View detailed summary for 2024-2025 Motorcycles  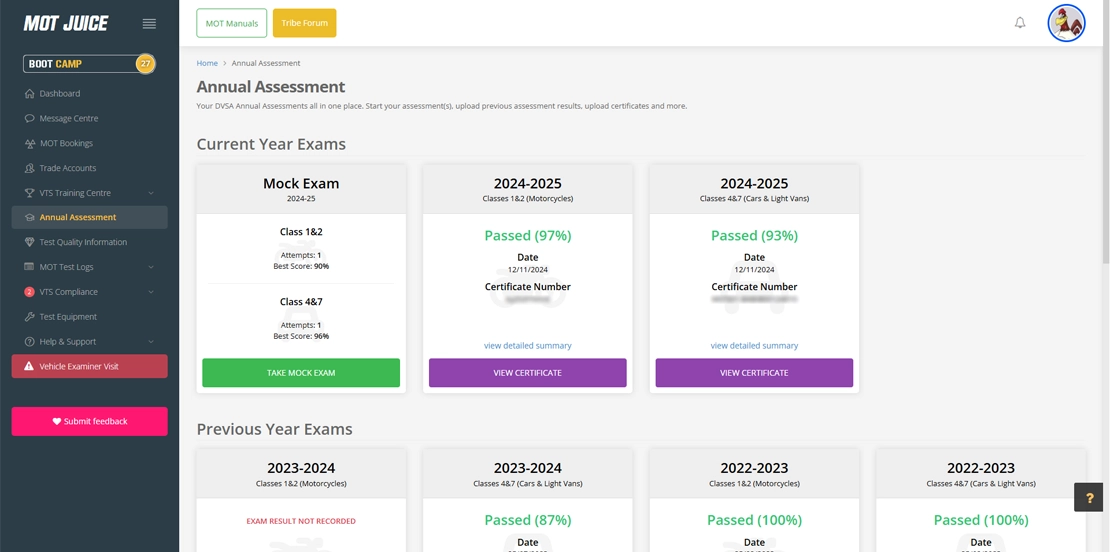pos(527,346)
